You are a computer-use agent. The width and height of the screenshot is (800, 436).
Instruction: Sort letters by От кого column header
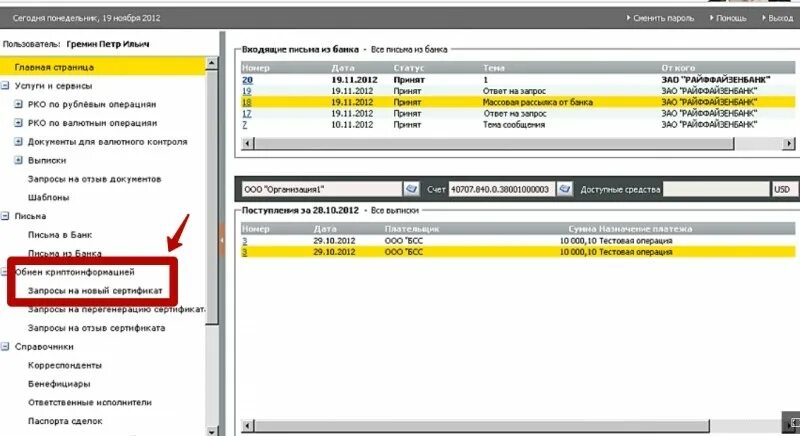[x=678, y=68]
